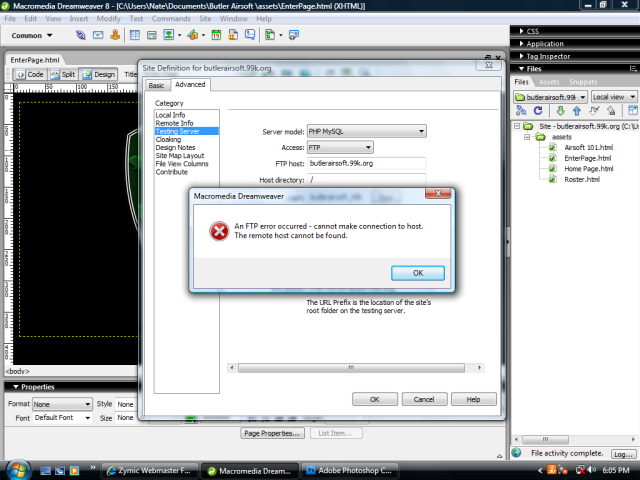Click the Files panel options menu icon
Viewport: 640px width, 480px height.
pyautogui.click(x=633, y=69)
